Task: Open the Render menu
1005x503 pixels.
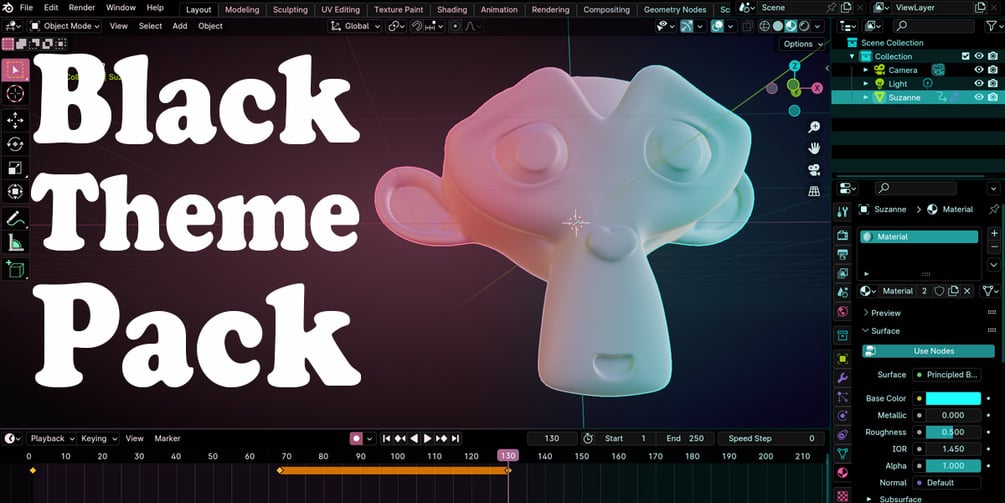Action: (x=81, y=8)
